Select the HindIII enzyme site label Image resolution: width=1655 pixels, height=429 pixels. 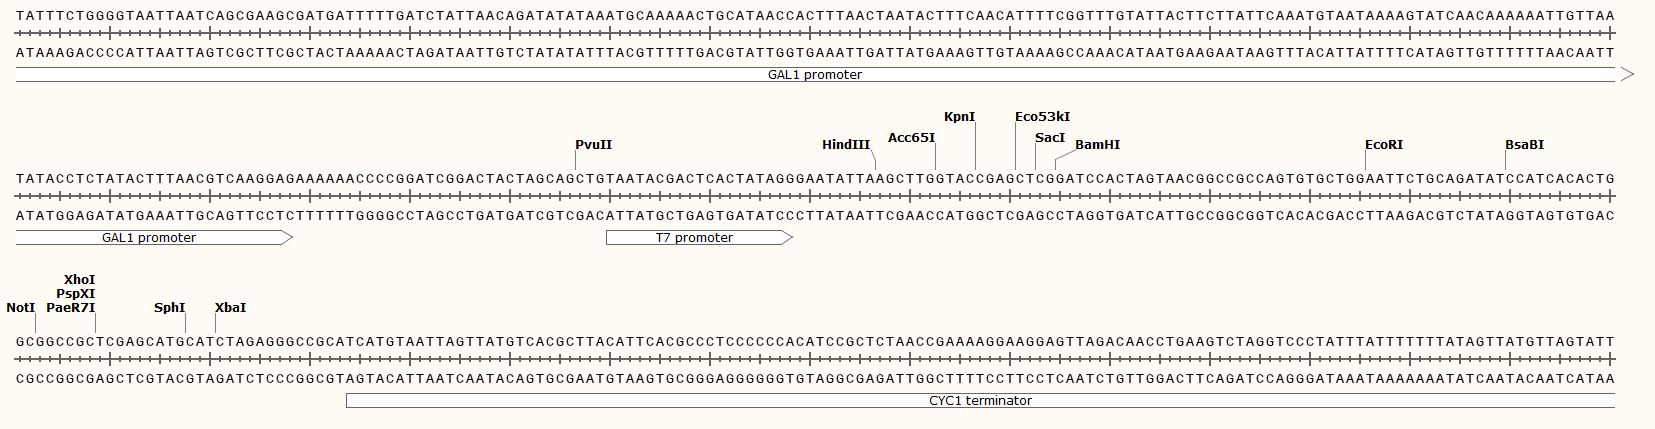846,145
